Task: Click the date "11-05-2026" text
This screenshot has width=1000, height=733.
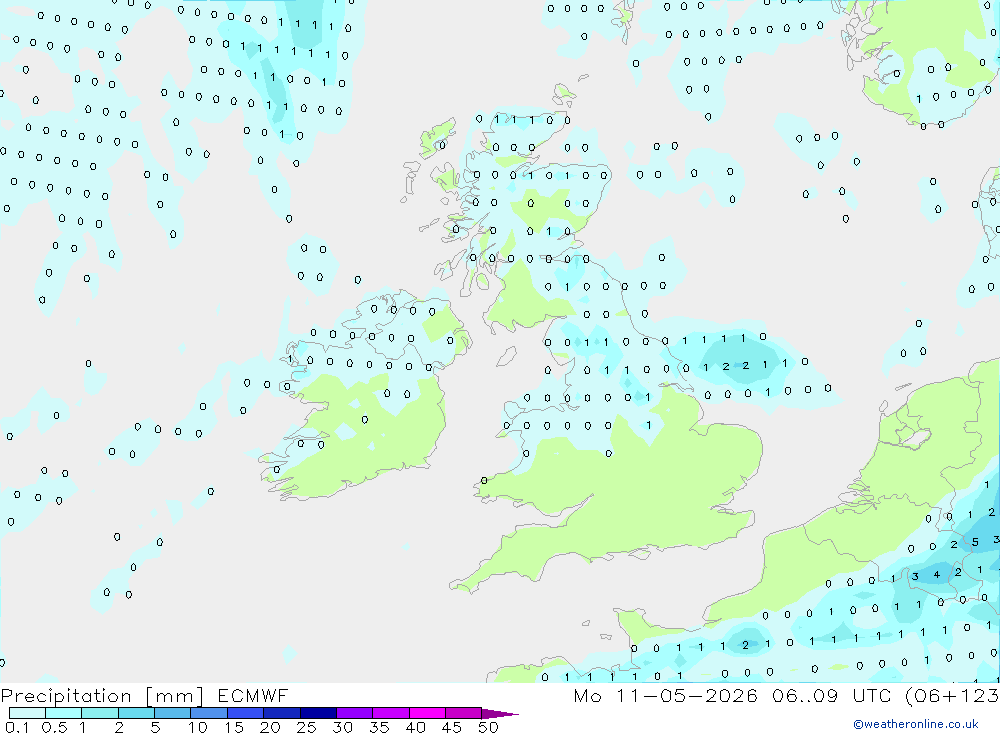Action: click(x=687, y=695)
